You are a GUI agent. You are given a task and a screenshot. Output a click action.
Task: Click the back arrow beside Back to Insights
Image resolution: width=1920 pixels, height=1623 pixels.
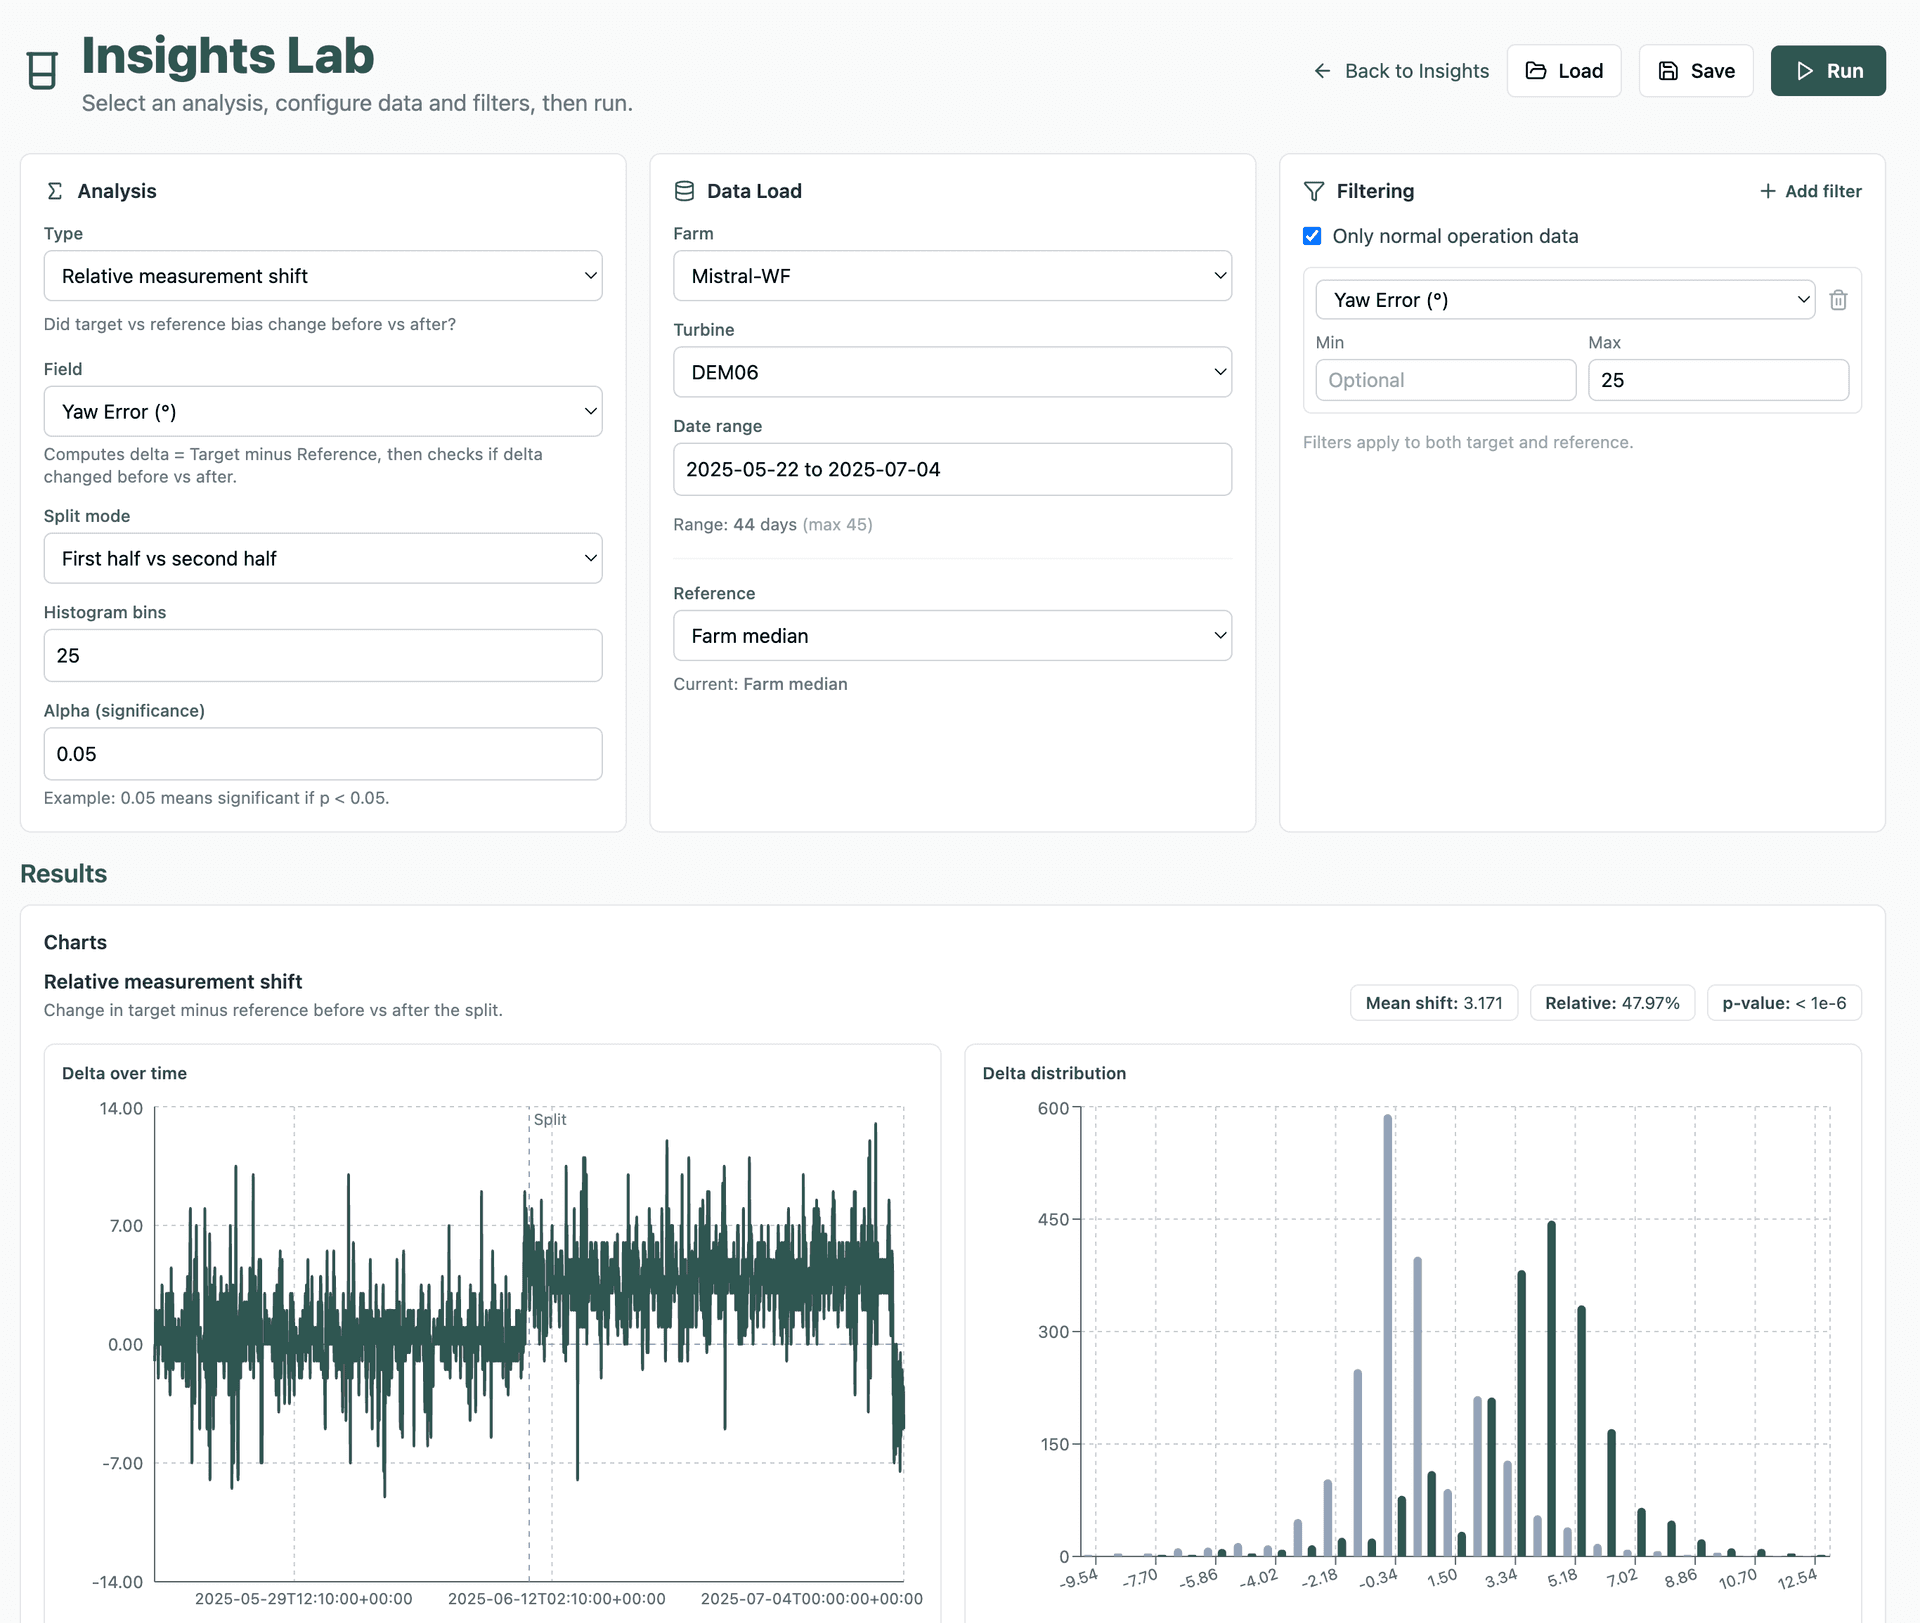(x=1321, y=70)
